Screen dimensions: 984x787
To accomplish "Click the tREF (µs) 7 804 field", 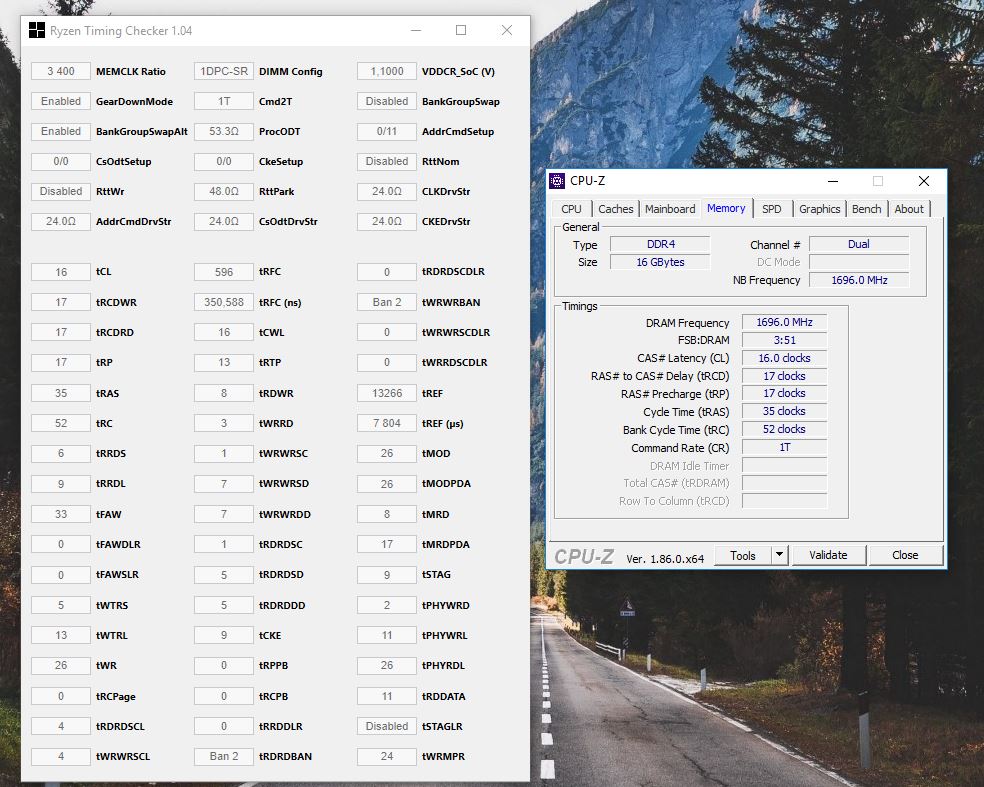I will [x=387, y=423].
